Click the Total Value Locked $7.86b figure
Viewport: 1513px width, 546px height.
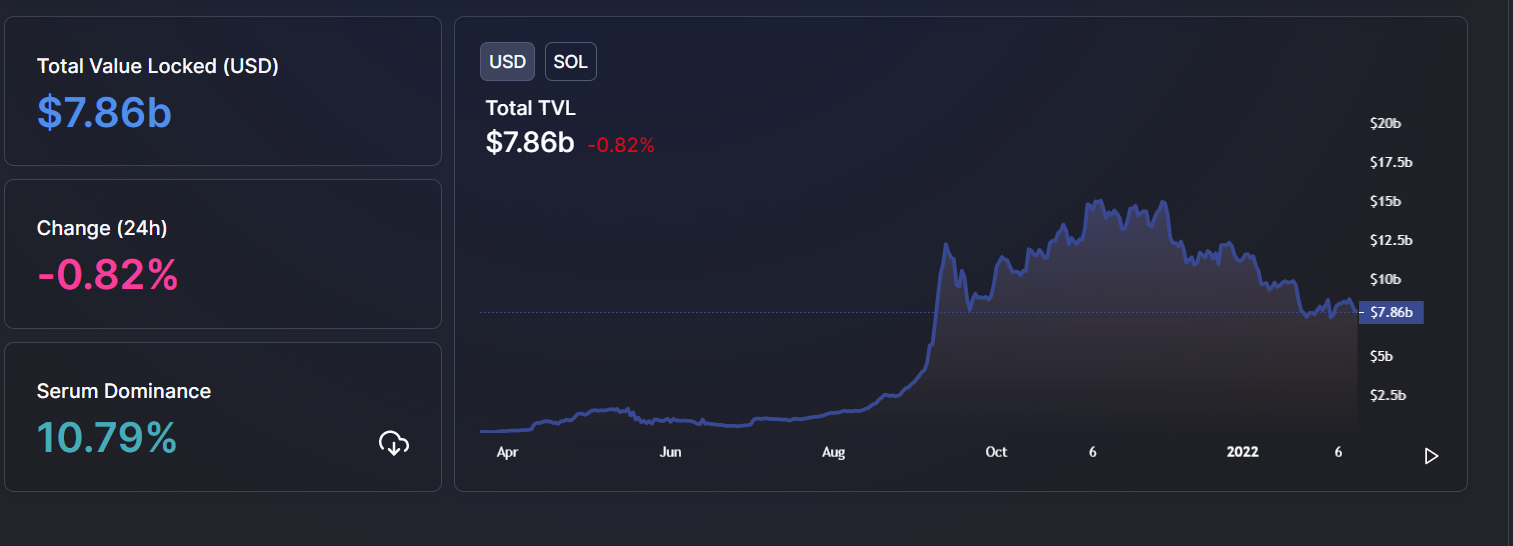click(104, 112)
